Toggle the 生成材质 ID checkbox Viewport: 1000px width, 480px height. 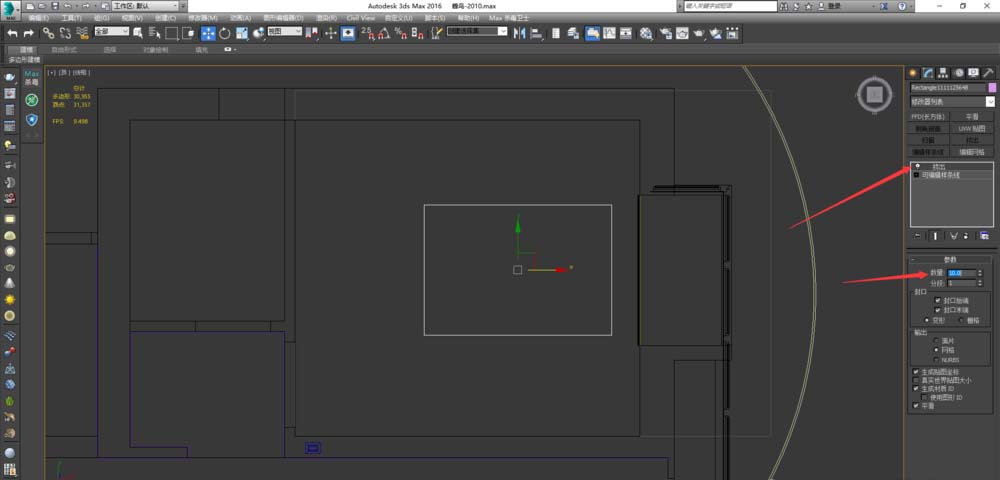pyautogui.click(x=916, y=388)
